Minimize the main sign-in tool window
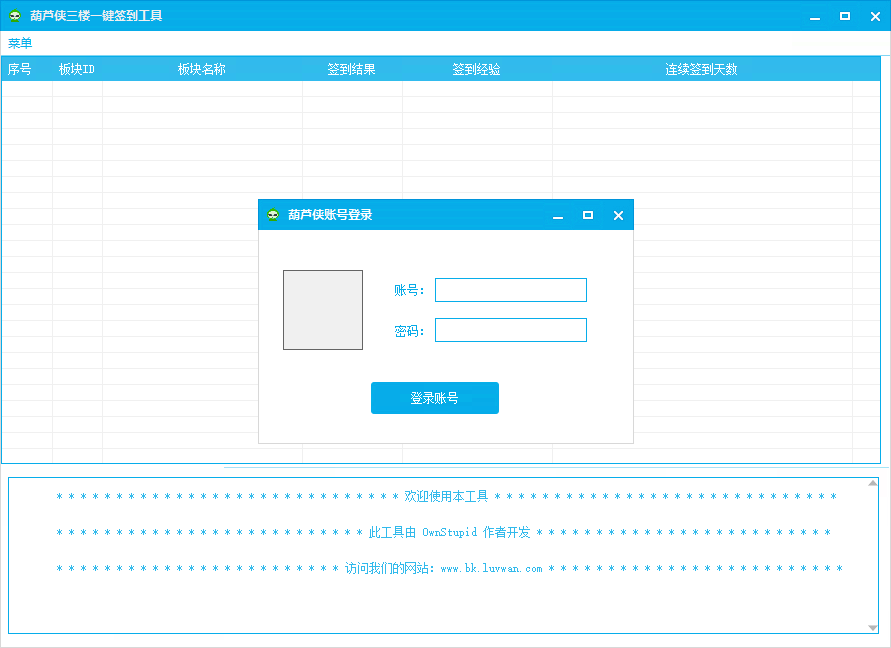This screenshot has width=891, height=648. point(815,16)
